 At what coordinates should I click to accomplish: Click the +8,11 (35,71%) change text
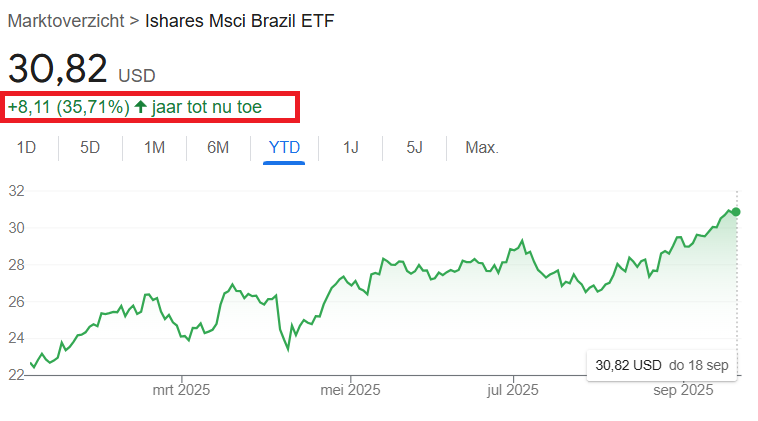(68, 106)
